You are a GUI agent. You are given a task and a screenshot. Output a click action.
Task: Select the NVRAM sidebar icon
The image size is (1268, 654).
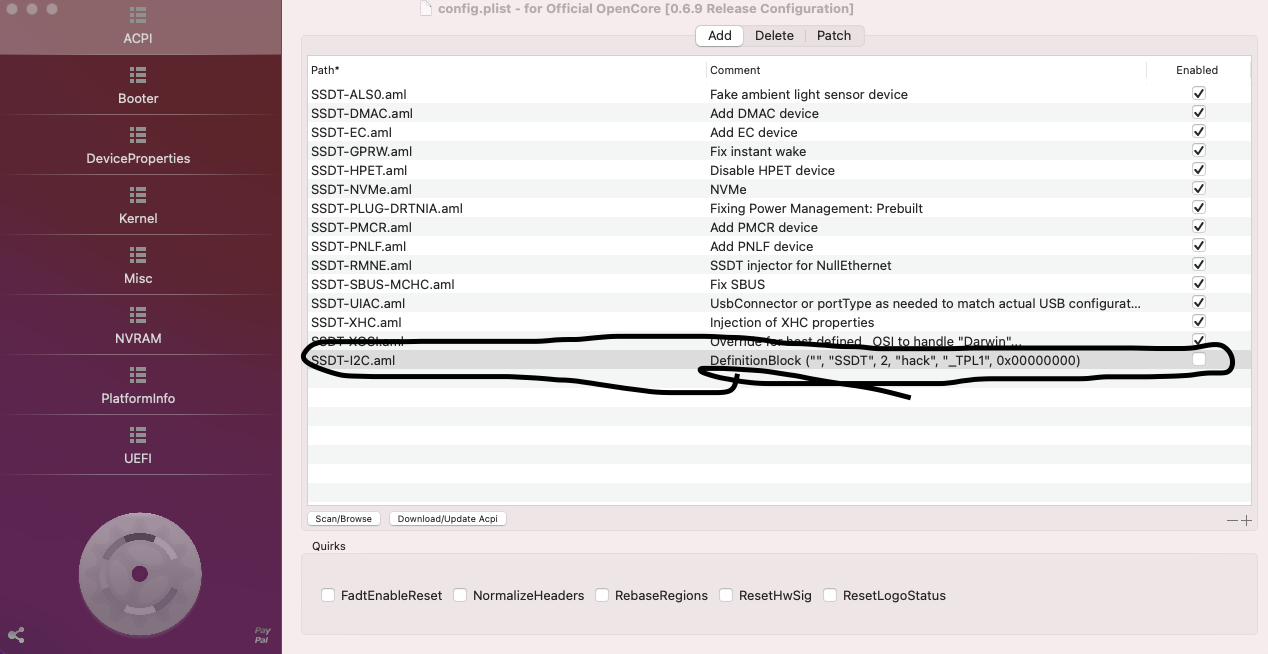coord(138,315)
